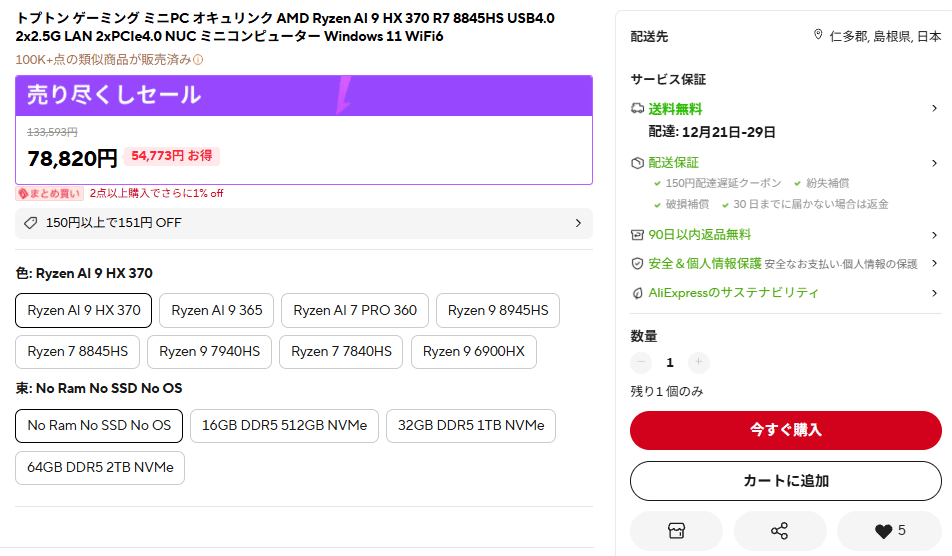The image size is (952, 556).
Task: Expand the 送料無料 shipping details chevron
Action: coord(934,108)
